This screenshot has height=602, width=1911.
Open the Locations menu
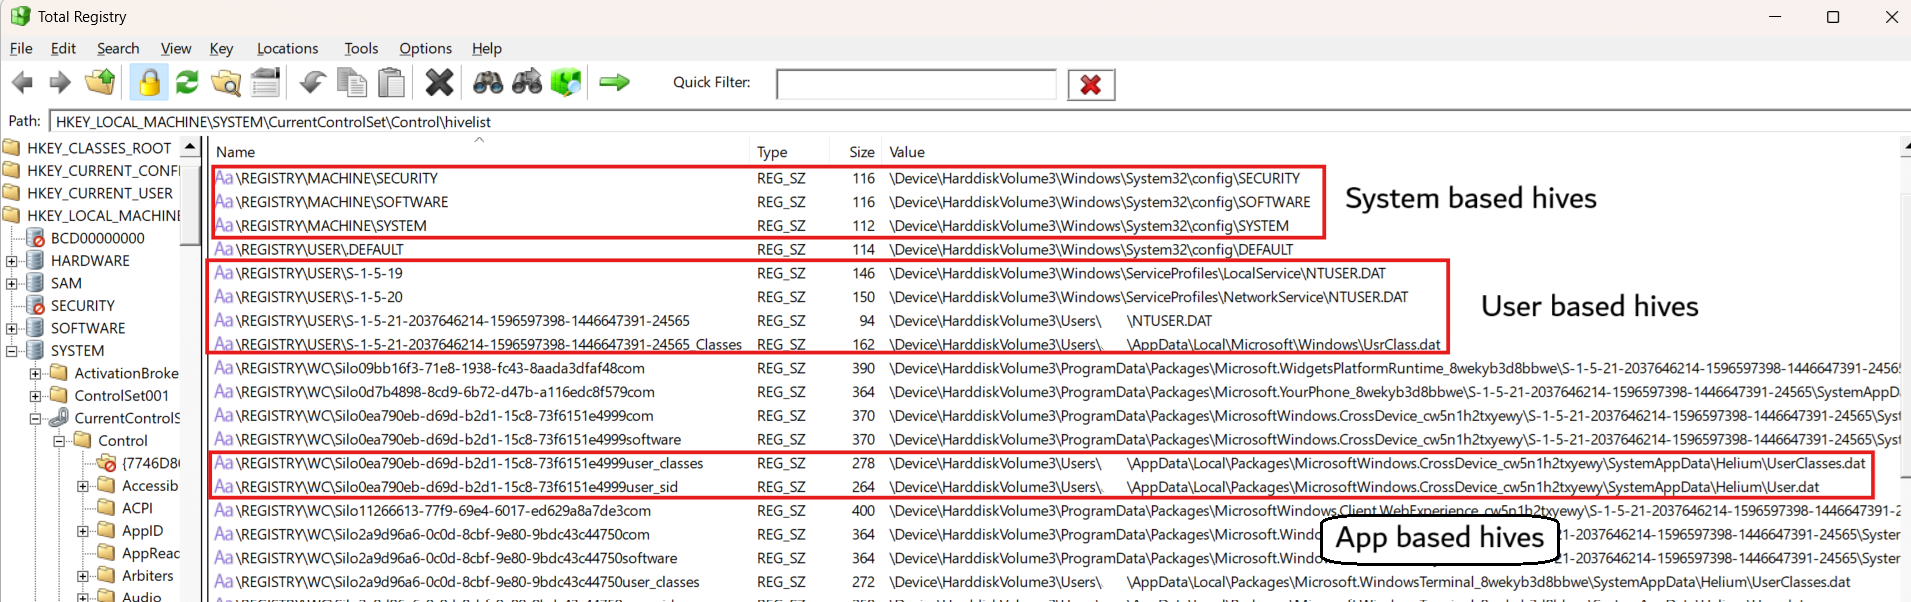[x=287, y=48]
